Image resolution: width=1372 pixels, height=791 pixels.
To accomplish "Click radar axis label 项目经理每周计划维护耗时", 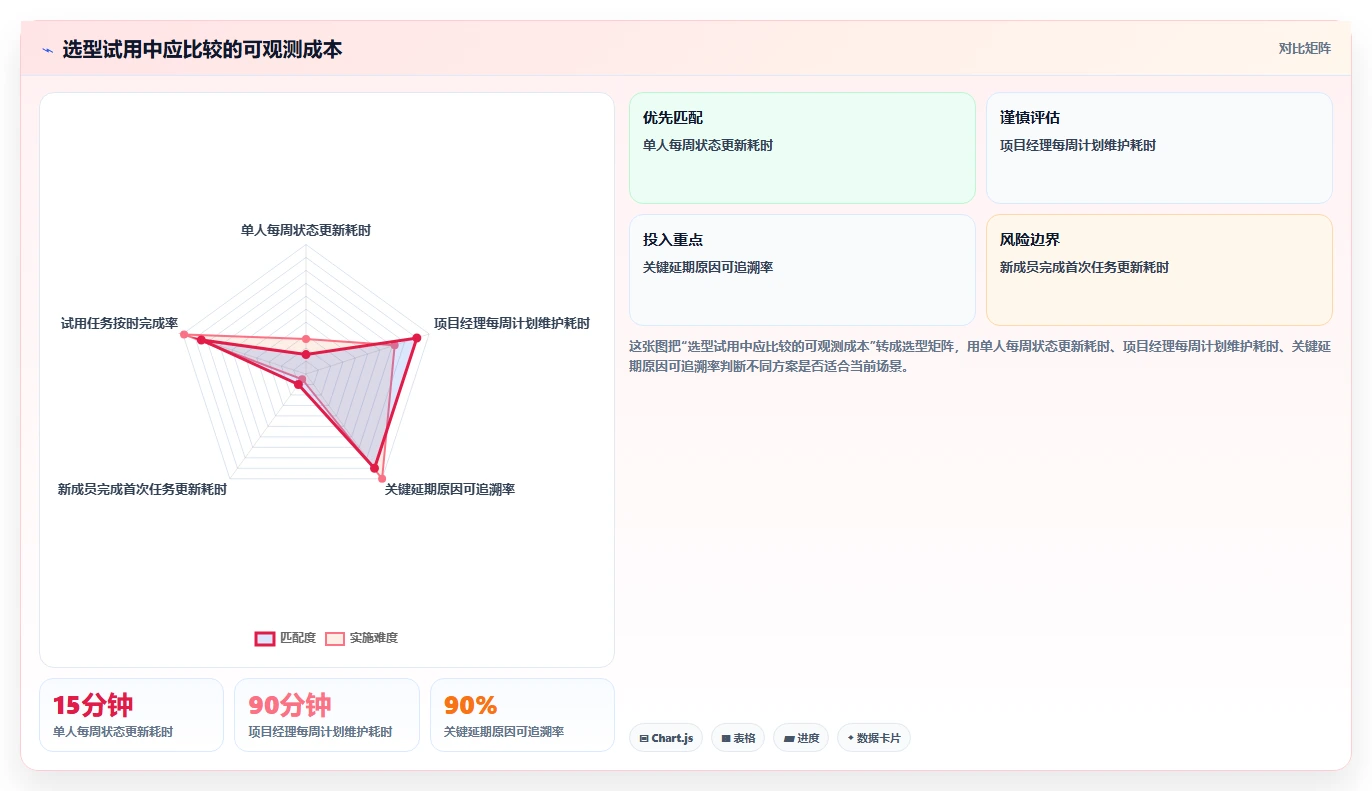I will [512, 323].
